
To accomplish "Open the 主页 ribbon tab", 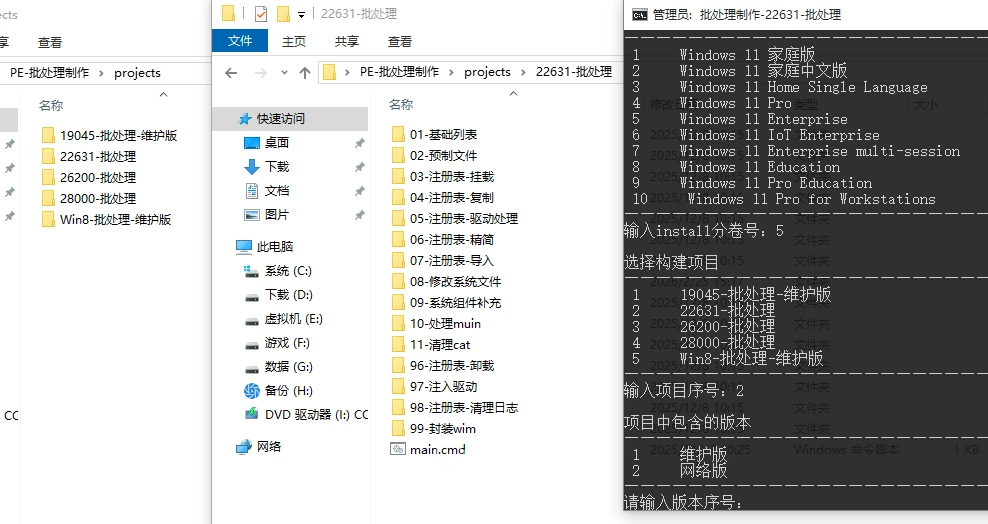I will (294, 41).
